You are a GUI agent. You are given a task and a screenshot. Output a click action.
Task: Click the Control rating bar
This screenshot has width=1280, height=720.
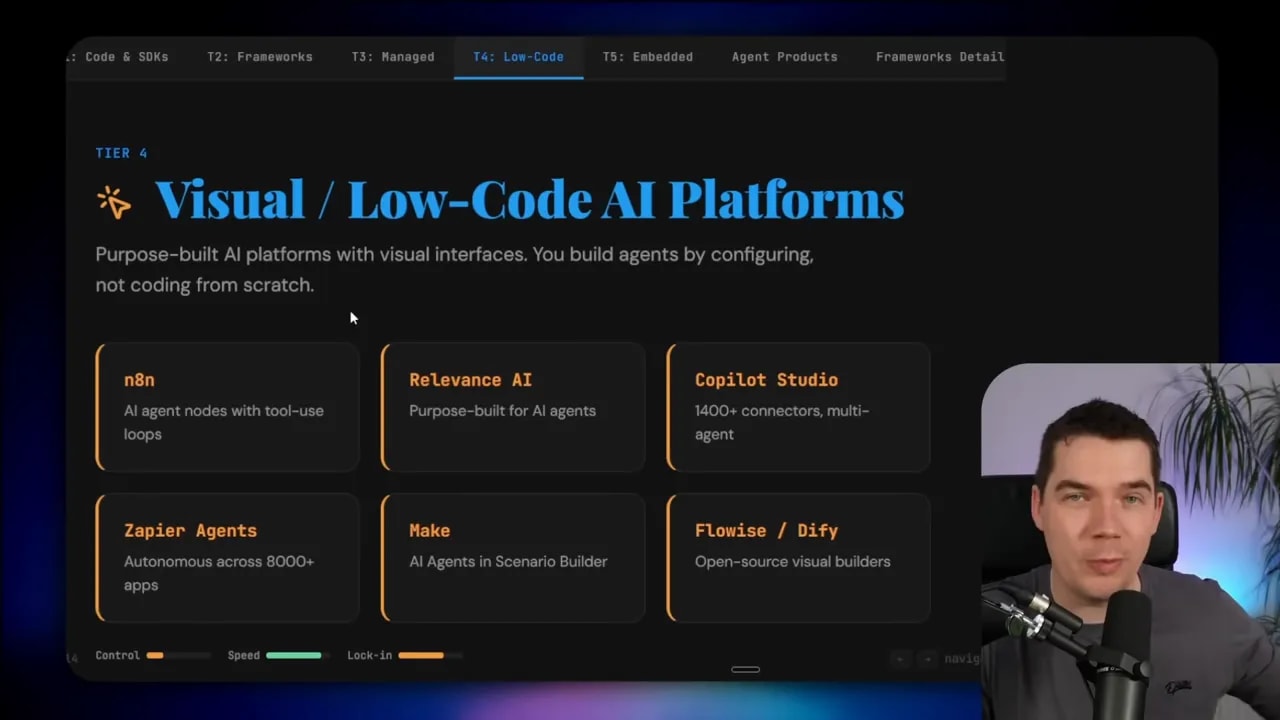pyautogui.click(x=179, y=656)
